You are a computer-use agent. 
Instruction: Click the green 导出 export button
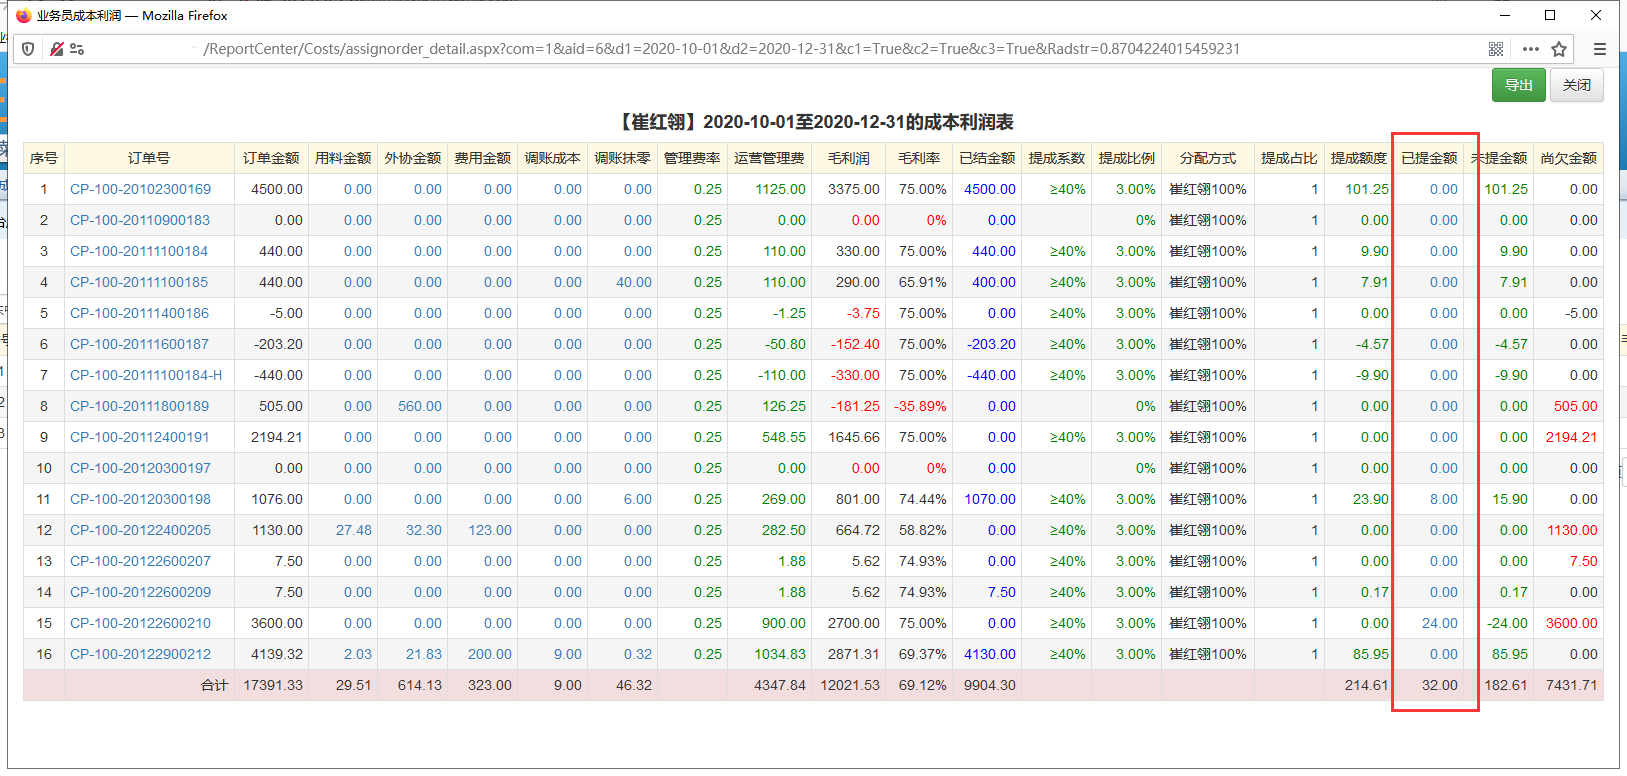(1519, 85)
